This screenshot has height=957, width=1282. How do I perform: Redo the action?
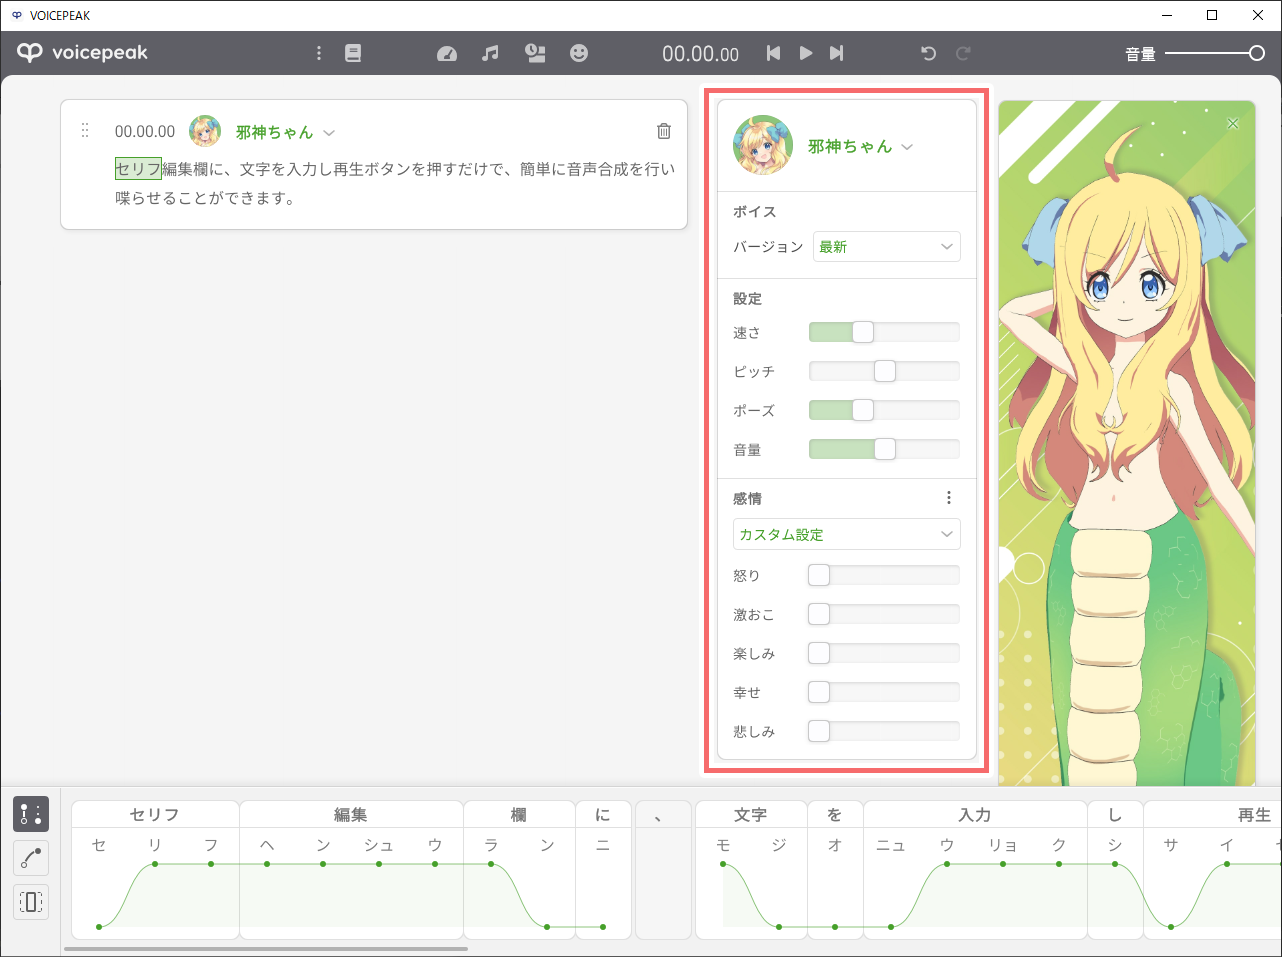(963, 53)
